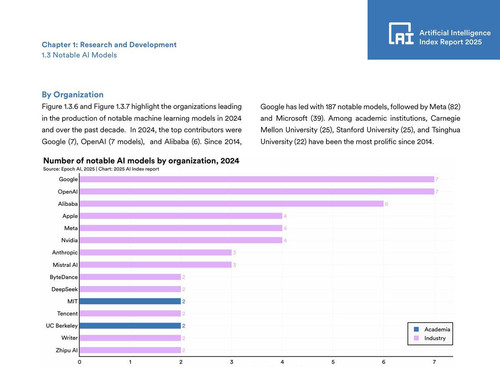This screenshot has width=500, height=367.
Task: Click the DeepSeek bar in the chart
Action: pos(130,289)
